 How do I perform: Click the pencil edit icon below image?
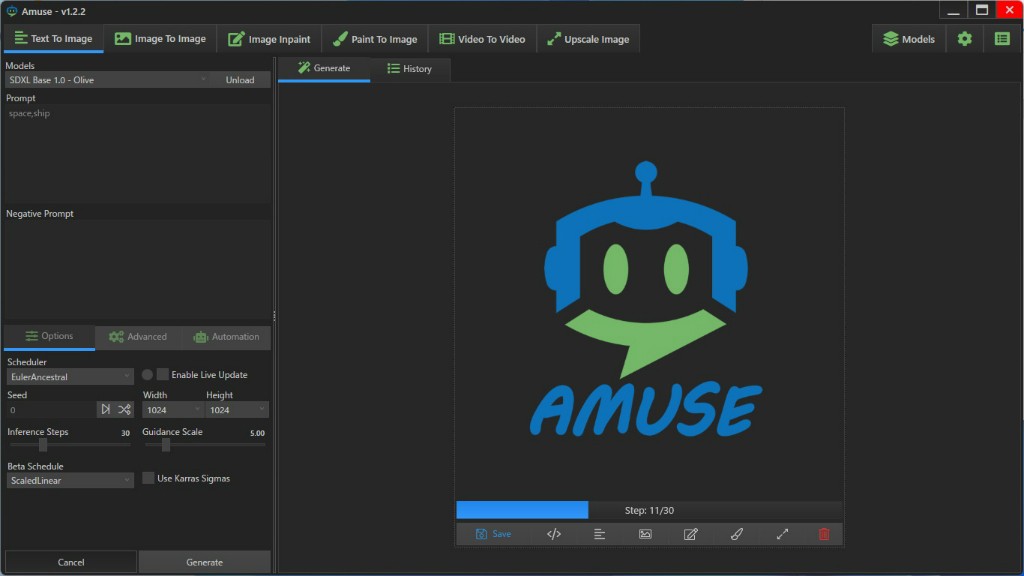click(x=690, y=534)
